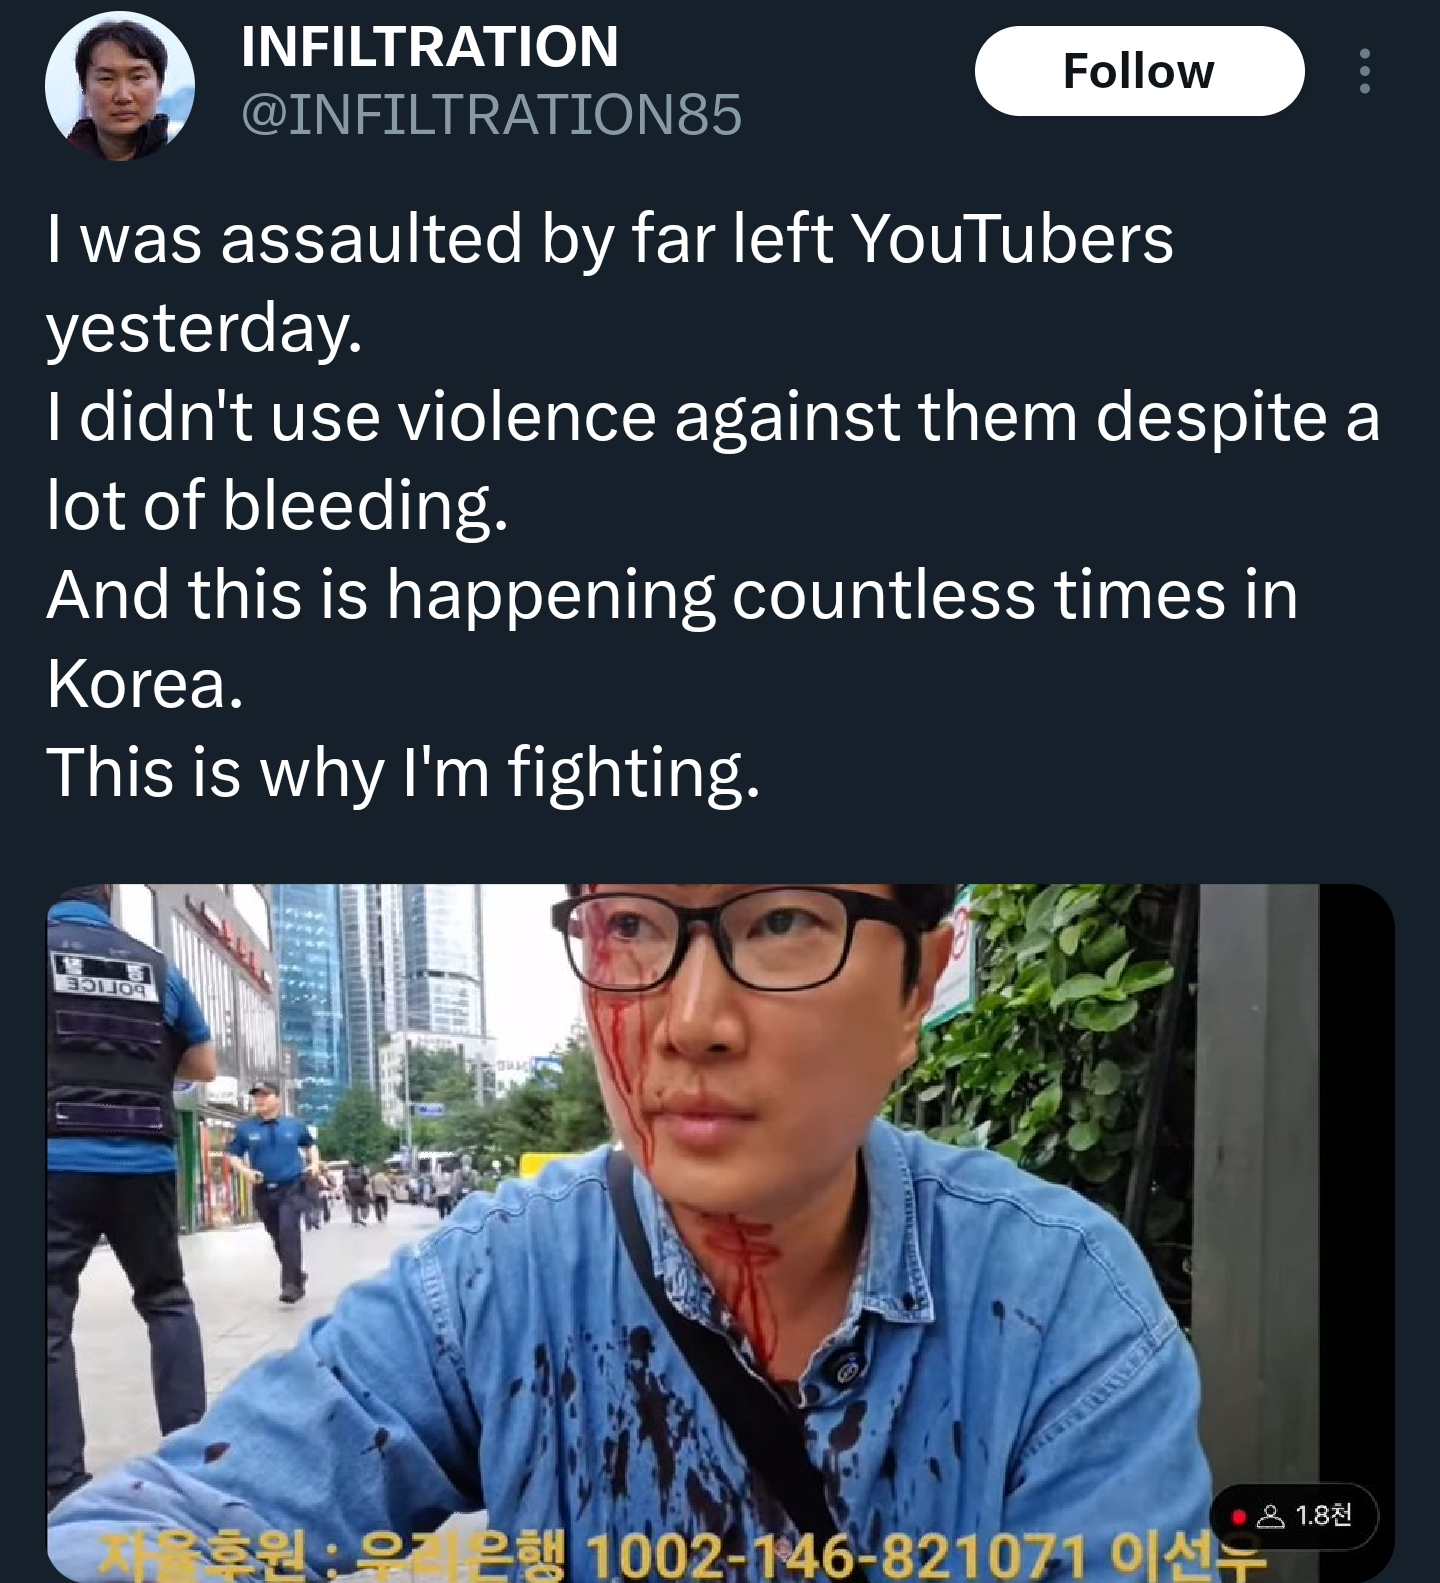Click the viewer silhouette icon in badge
This screenshot has width=1440, height=1583.
(1270, 1517)
